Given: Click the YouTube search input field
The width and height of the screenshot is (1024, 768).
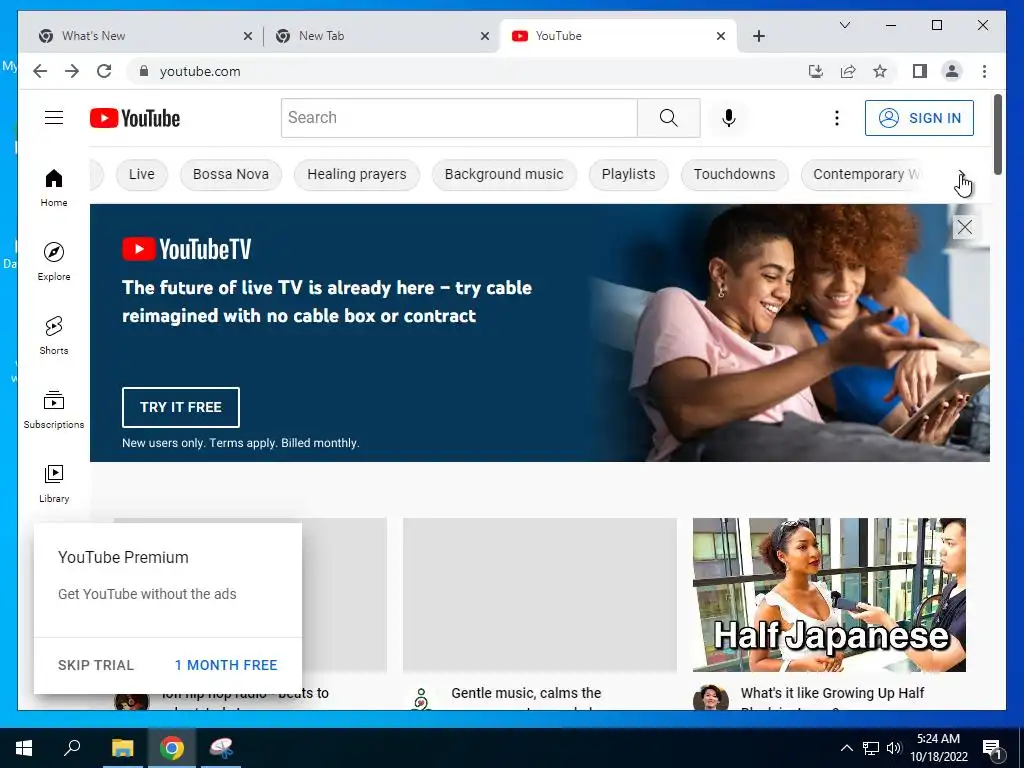Looking at the screenshot, I should point(459,118).
